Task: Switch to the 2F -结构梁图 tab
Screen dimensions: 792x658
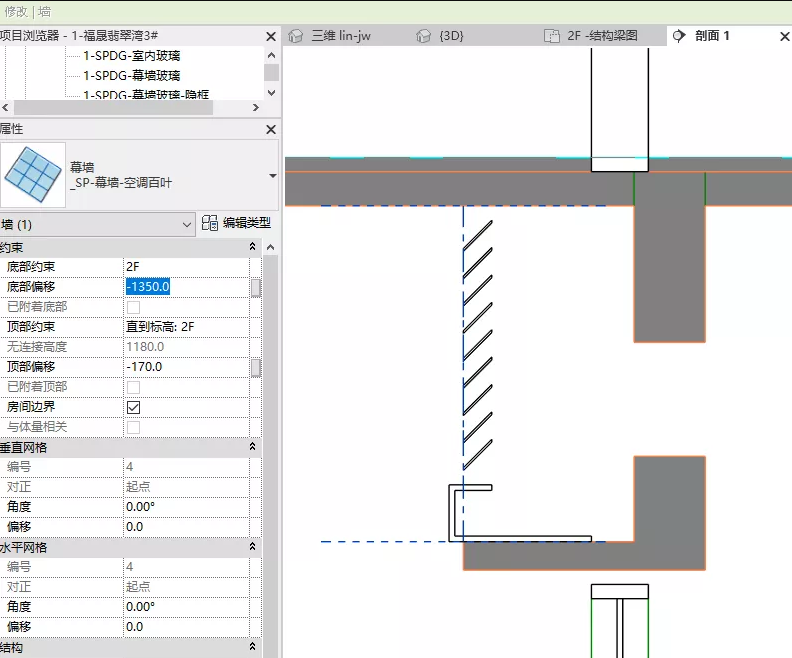Action: (602, 36)
